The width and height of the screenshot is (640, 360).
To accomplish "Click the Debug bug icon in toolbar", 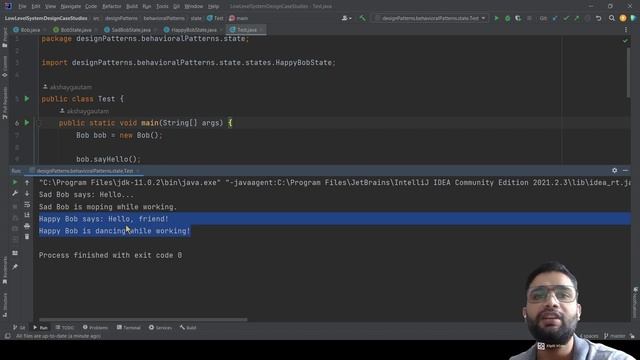I will 507,18.
